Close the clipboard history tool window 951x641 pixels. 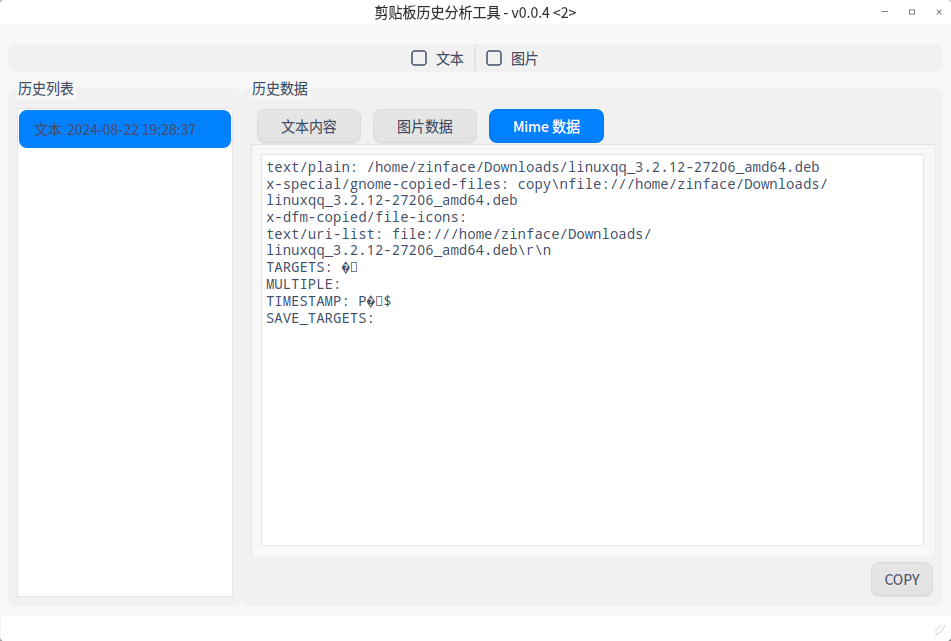(x=936, y=12)
